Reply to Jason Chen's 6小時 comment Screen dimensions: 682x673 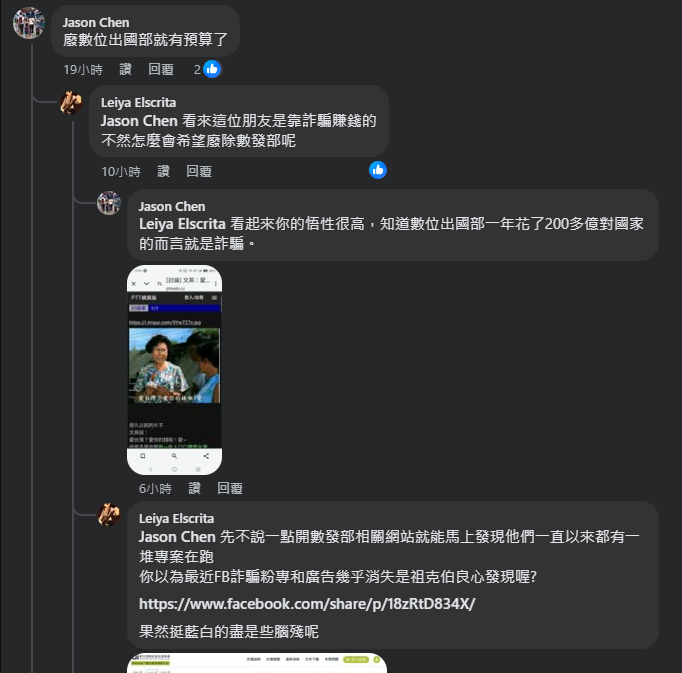pyautogui.click(x=230, y=488)
